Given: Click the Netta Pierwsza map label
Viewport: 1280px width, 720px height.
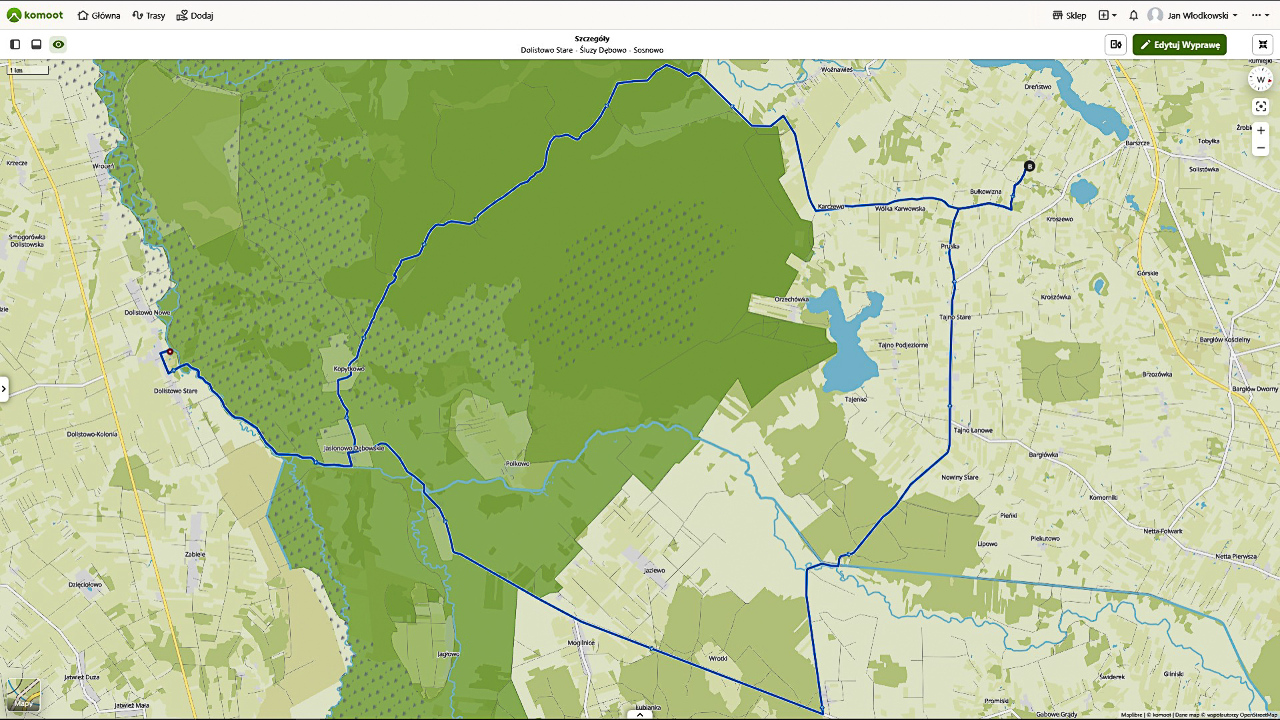Looking at the screenshot, I should [x=1236, y=555].
